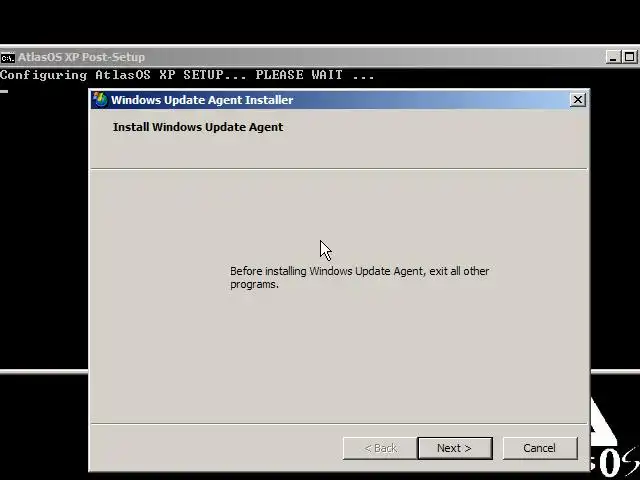
Task: Minimize the AtlasOS XP Post-Setup window
Action: [613, 57]
